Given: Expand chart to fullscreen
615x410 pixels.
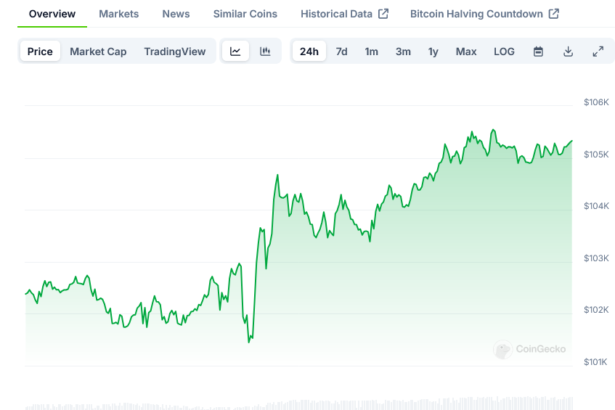Looking at the screenshot, I should tap(598, 52).
